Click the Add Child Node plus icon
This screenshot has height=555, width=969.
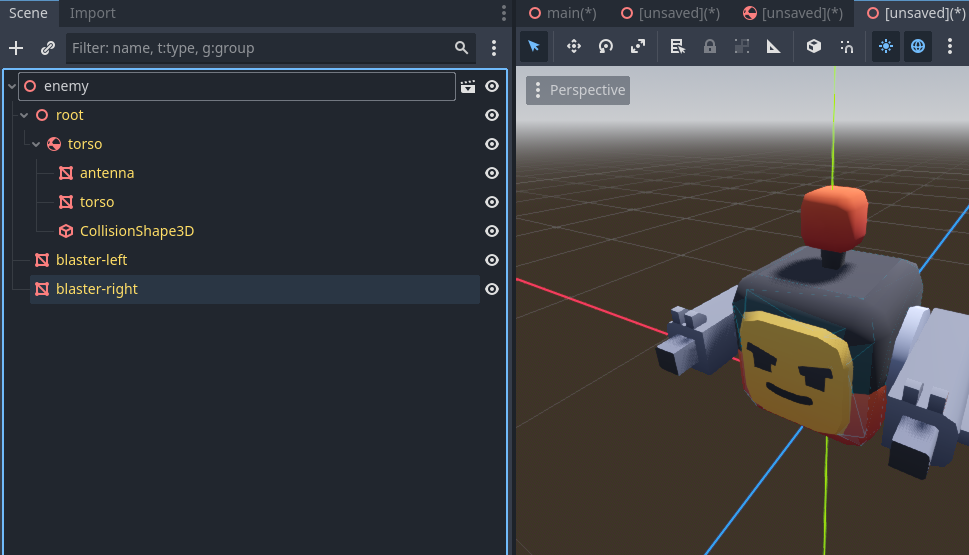click(x=16, y=48)
